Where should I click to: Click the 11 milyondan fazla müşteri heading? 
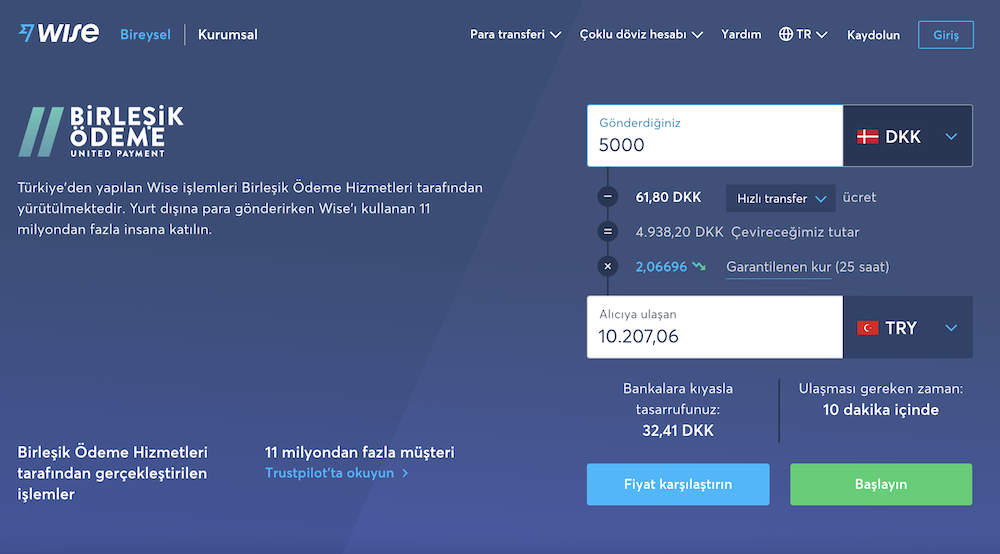(x=360, y=453)
